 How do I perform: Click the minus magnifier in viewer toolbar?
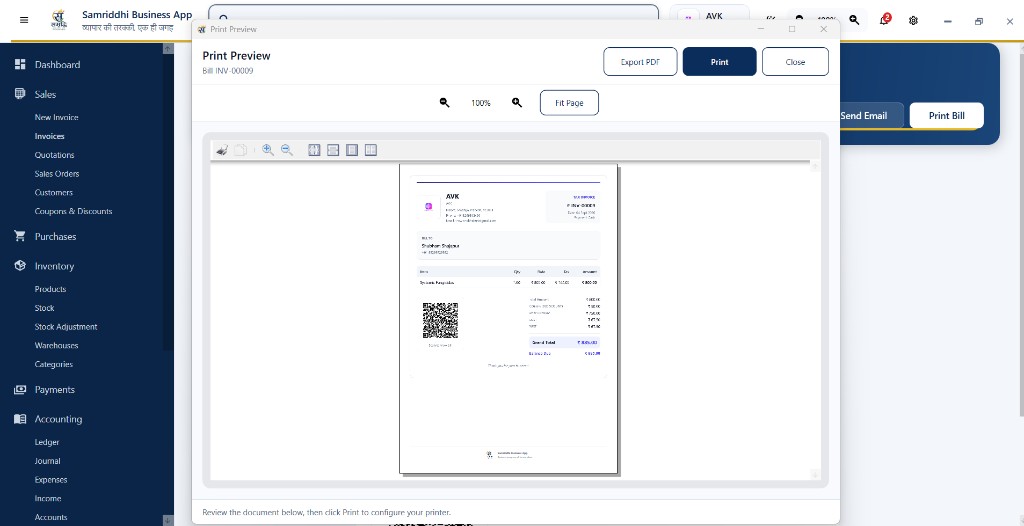[287, 150]
